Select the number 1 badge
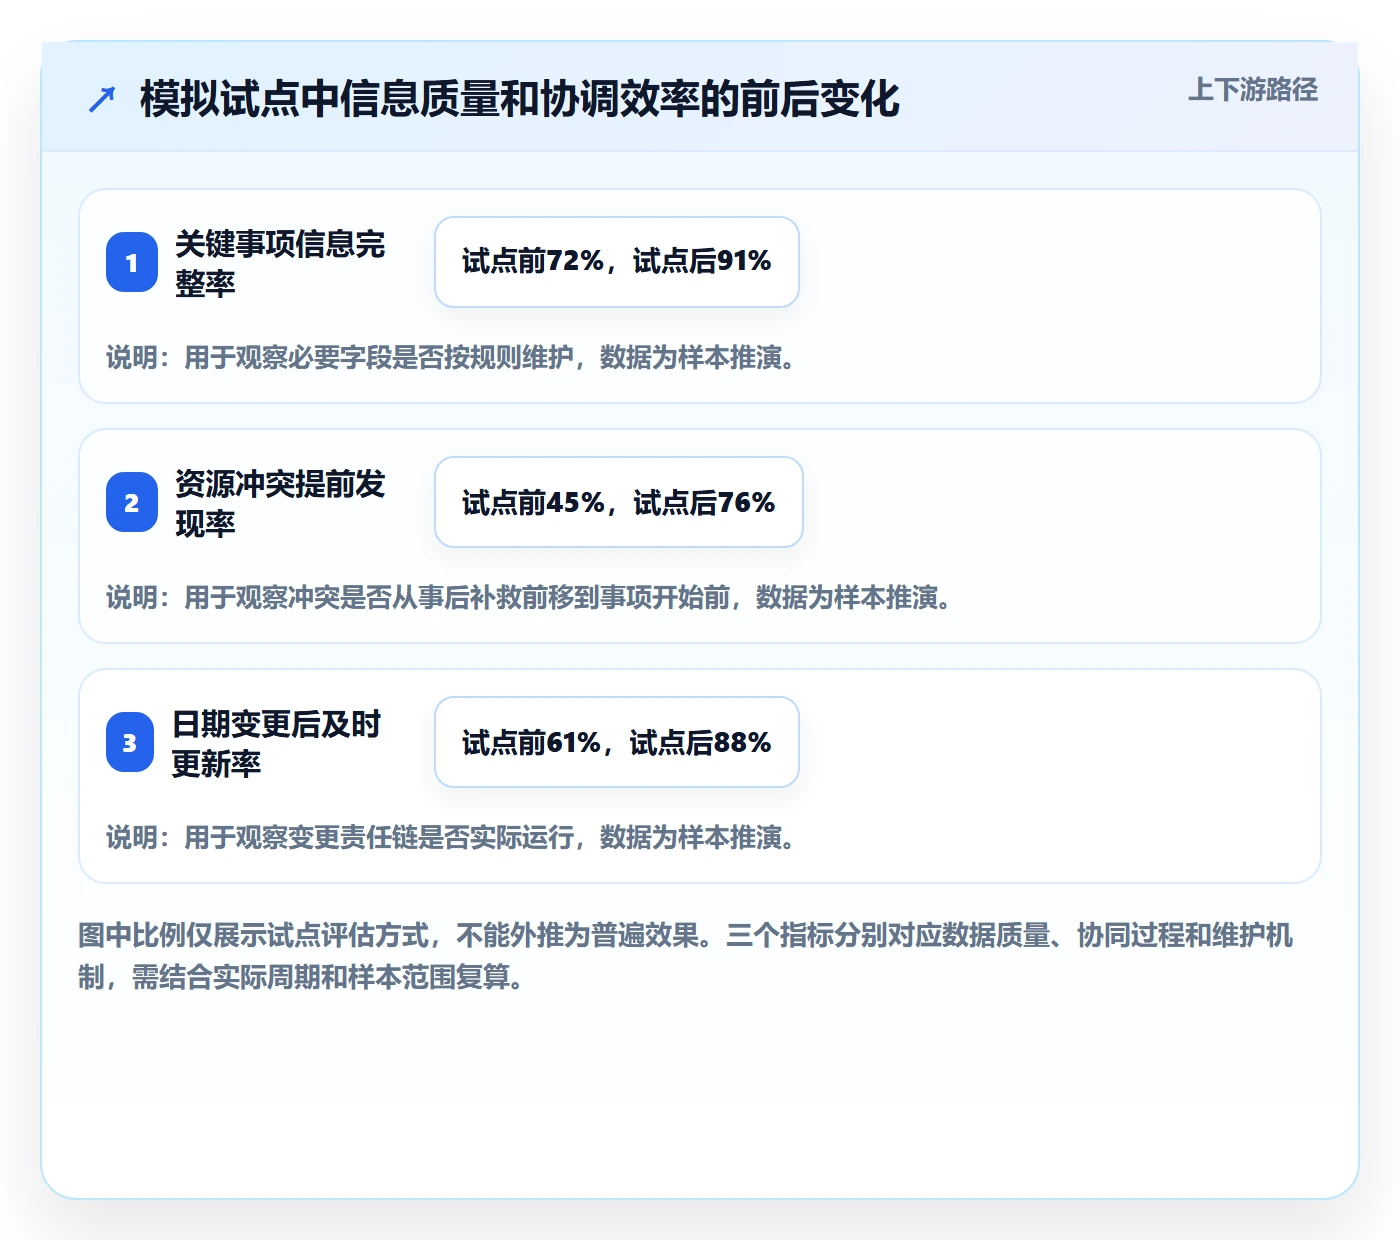 (132, 262)
